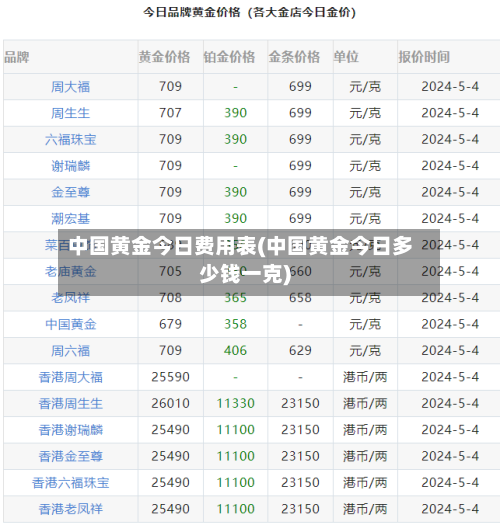
Task: Select the gold bar price 629 for 周六福
Action: point(300,351)
